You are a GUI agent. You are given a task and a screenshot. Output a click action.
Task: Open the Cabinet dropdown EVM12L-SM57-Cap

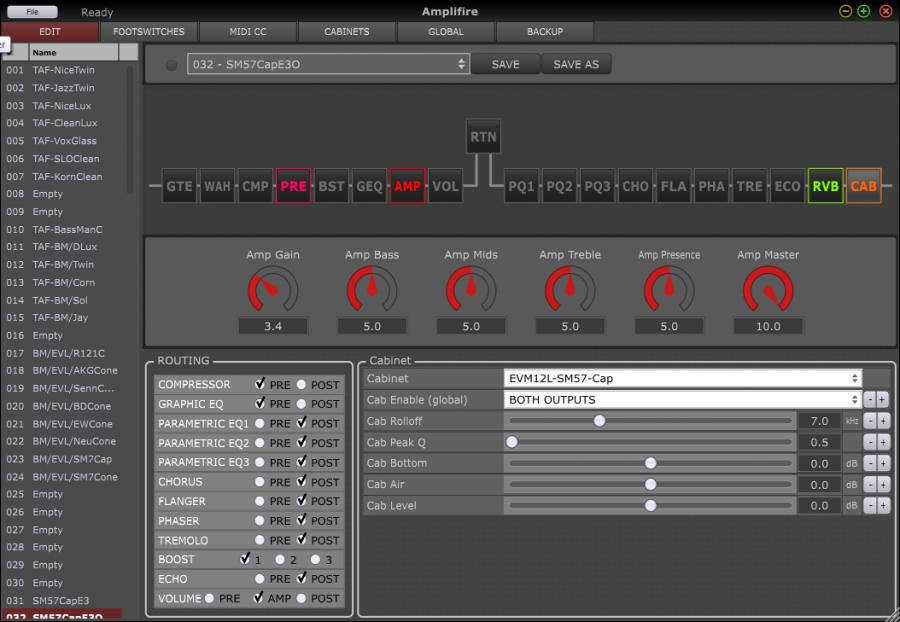pyautogui.click(x=682, y=379)
